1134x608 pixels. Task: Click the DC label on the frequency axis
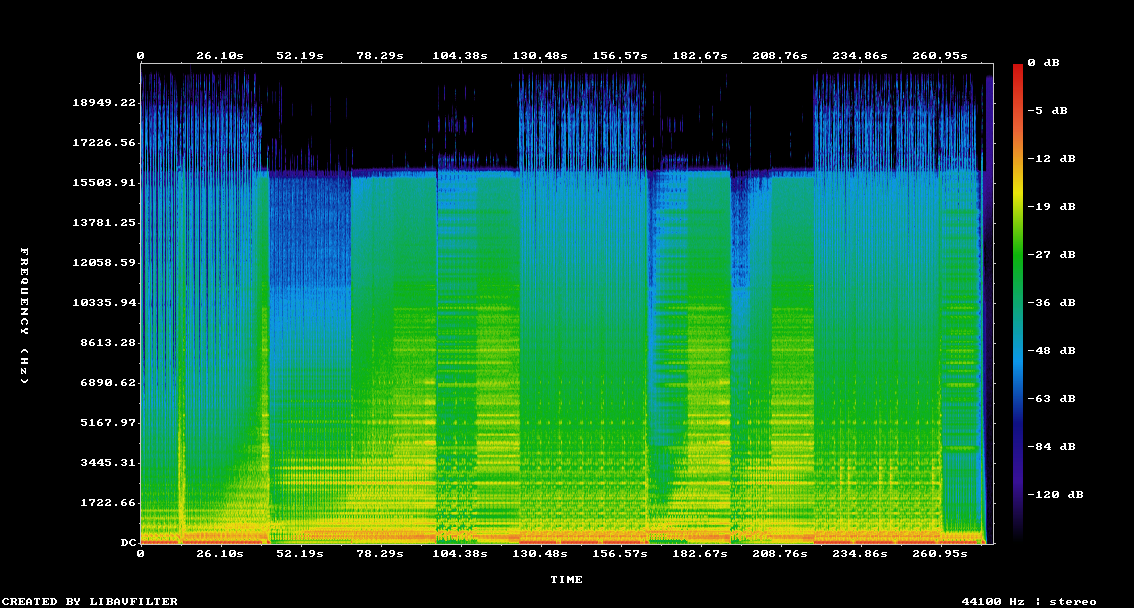128,543
